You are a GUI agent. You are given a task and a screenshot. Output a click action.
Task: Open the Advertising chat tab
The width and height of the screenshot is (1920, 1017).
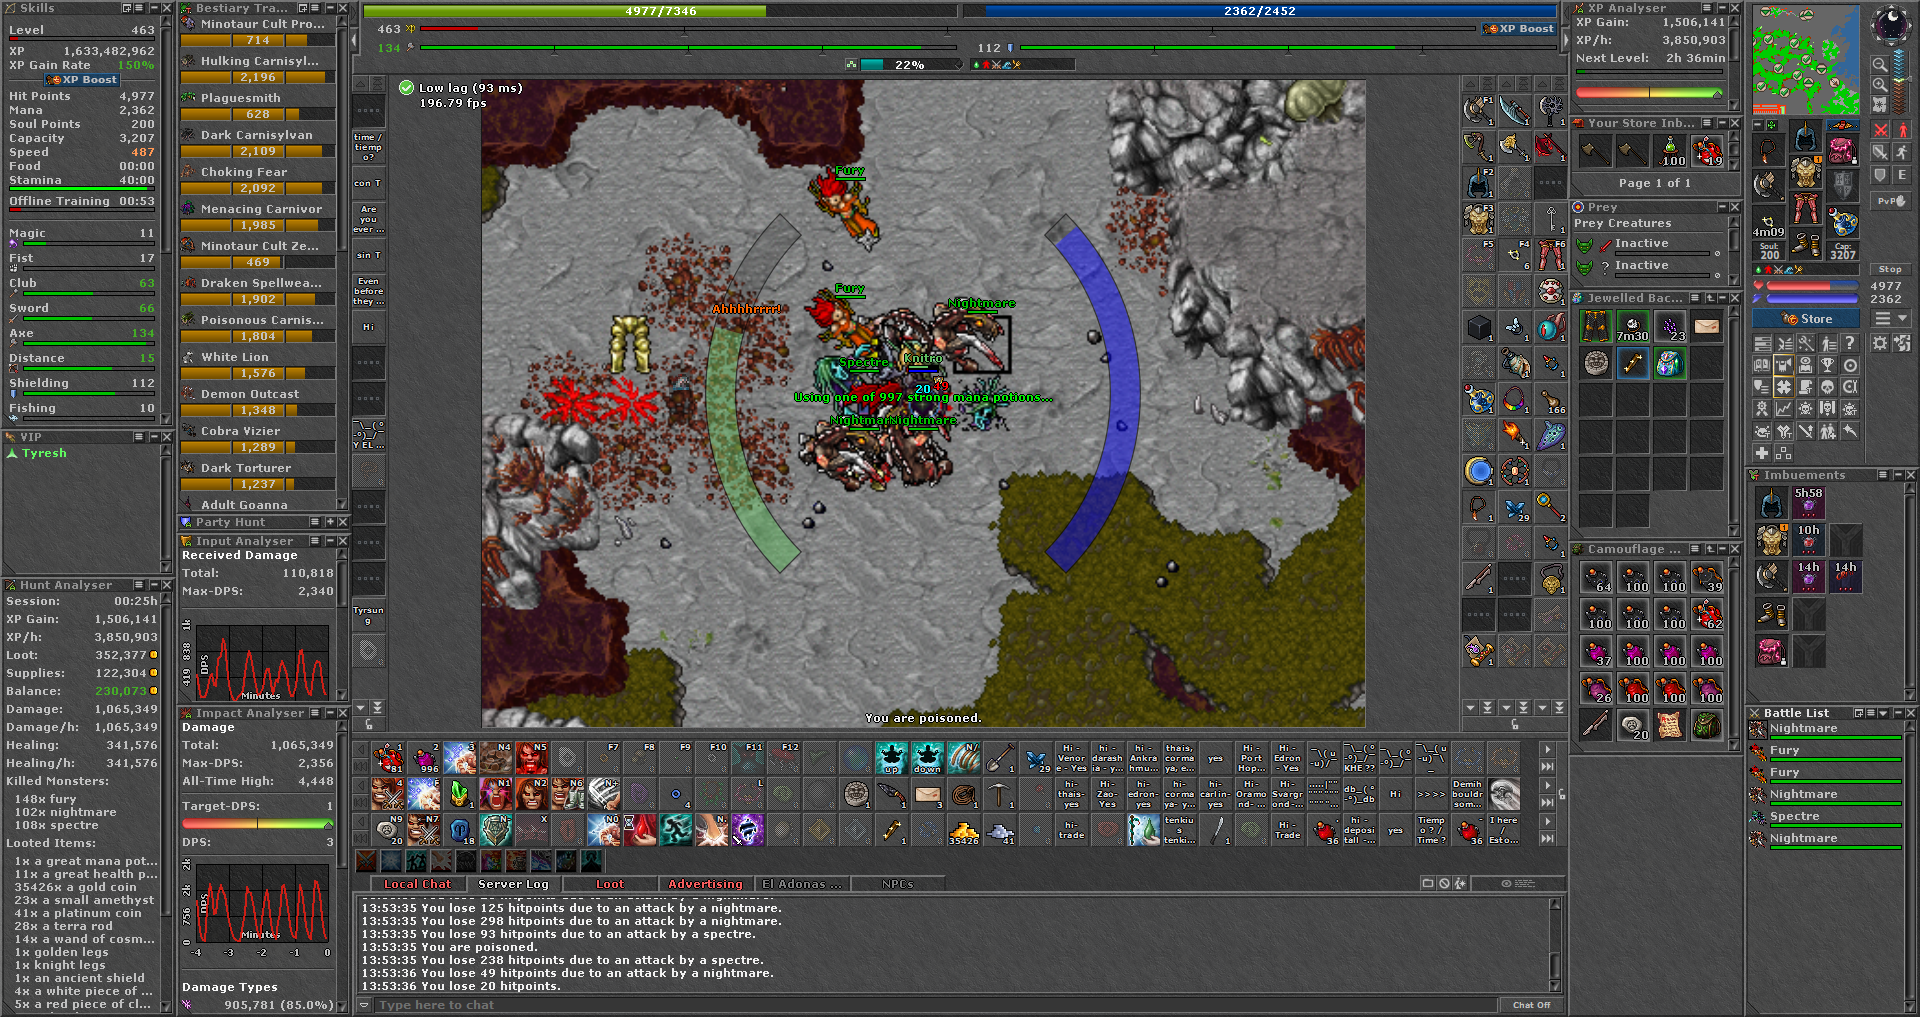point(706,884)
